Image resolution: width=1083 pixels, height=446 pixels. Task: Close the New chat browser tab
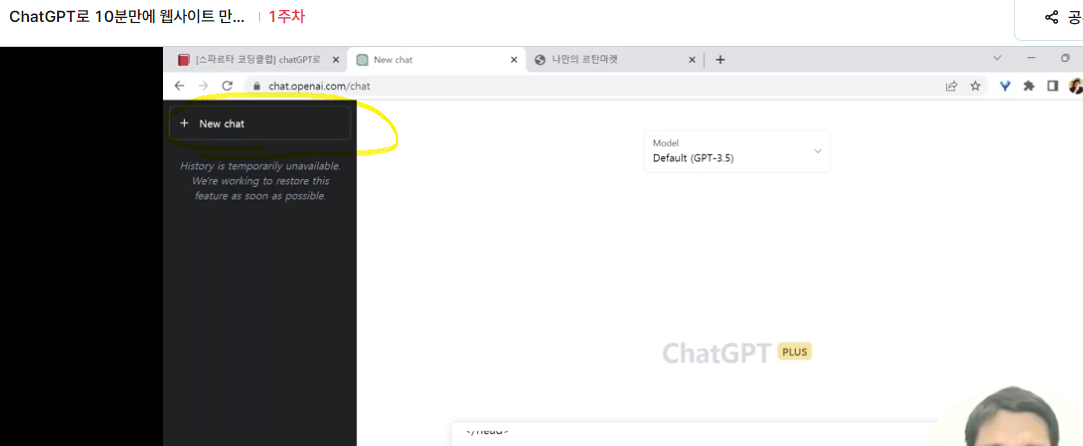click(513, 60)
